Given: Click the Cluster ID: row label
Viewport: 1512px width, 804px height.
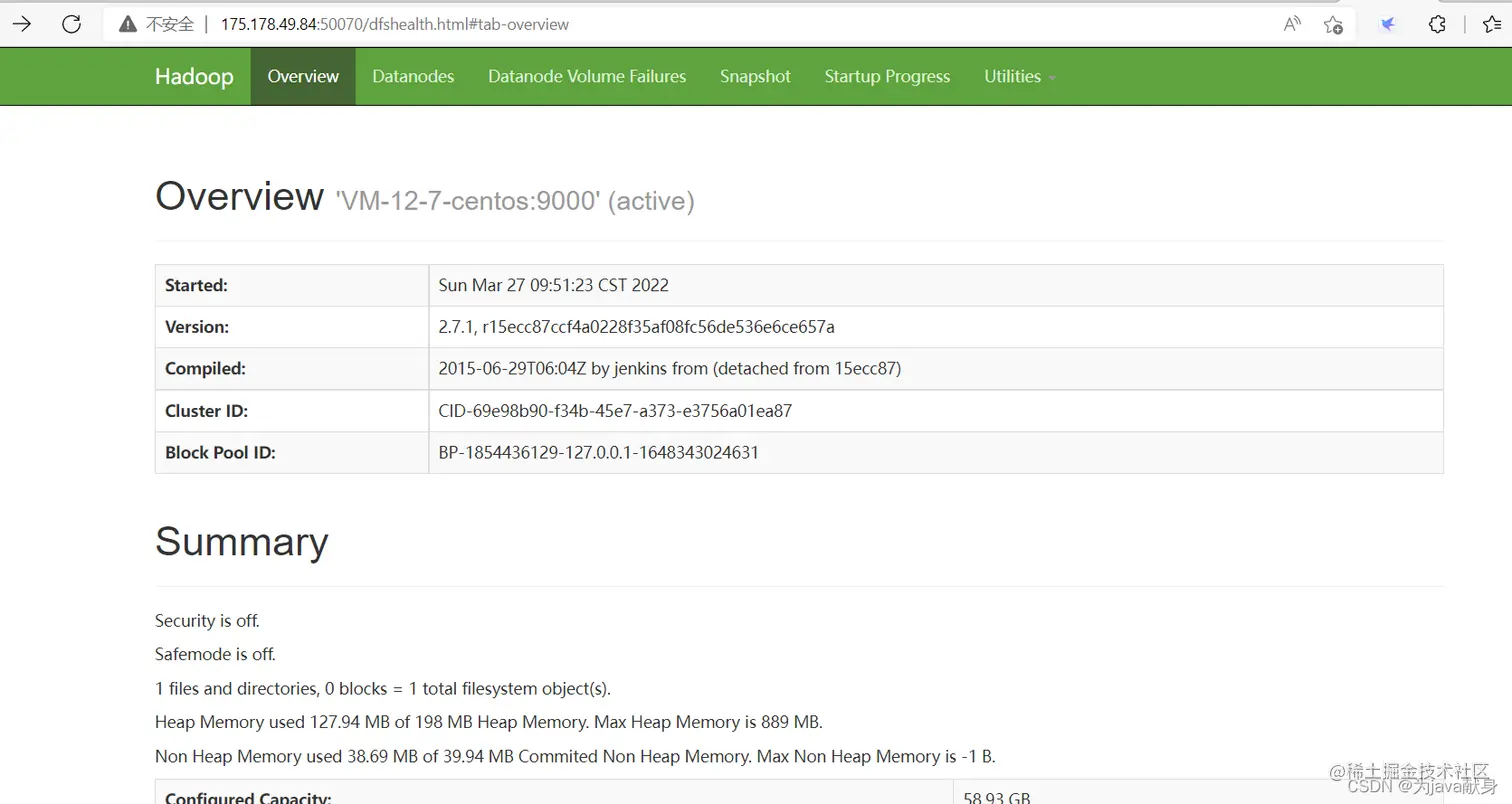Looking at the screenshot, I should tap(206, 411).
